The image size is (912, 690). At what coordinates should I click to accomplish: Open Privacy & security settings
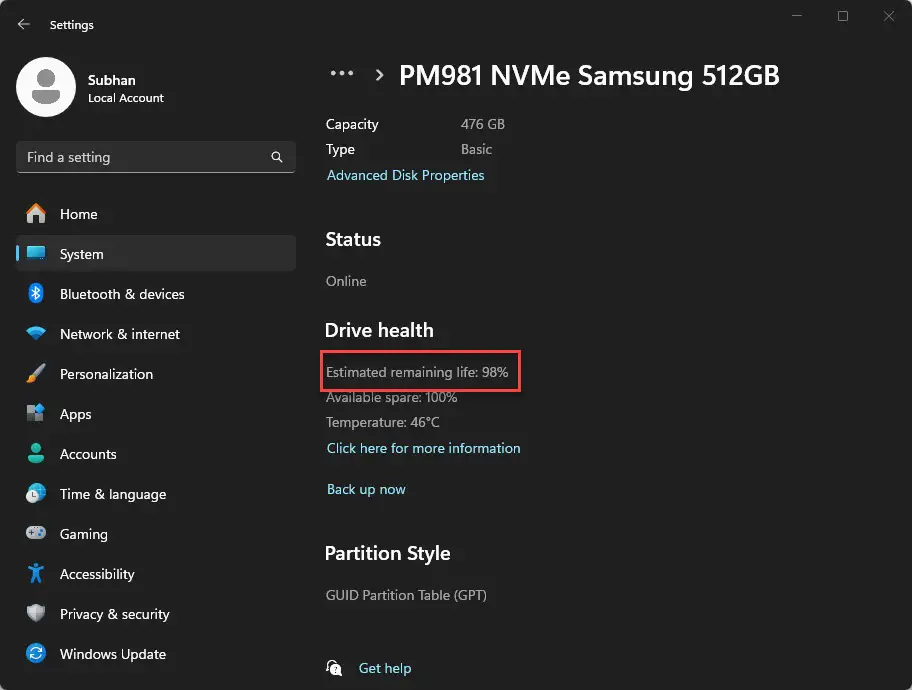click(115, 614)
